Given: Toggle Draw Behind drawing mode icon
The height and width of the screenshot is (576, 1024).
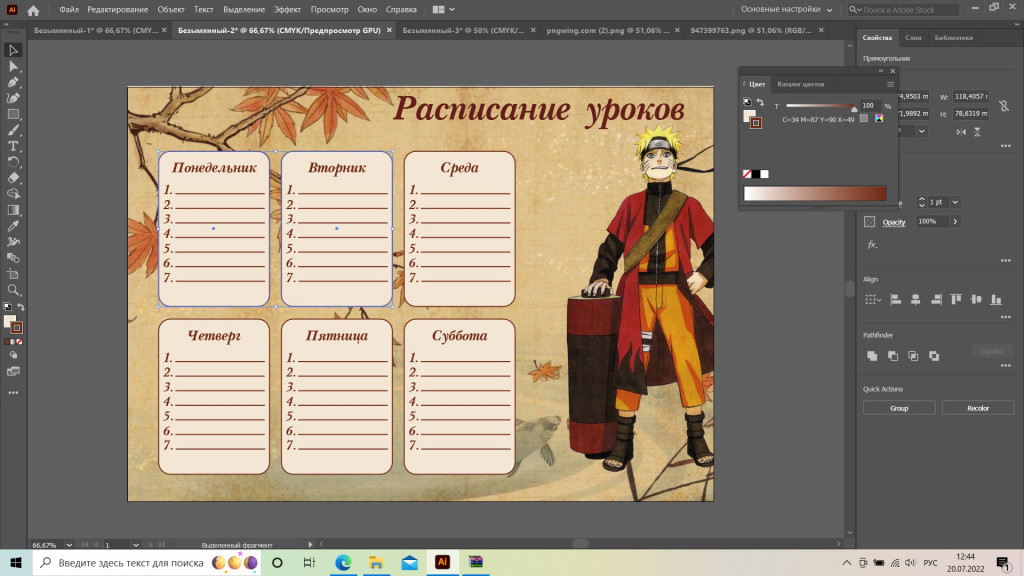Looking at the screenshot, I should [13, 356].
